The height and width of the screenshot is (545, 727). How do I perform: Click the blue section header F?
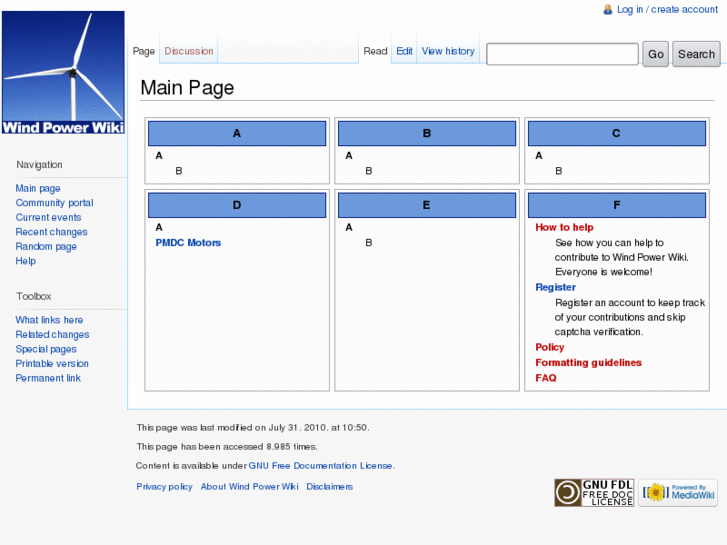617,205
